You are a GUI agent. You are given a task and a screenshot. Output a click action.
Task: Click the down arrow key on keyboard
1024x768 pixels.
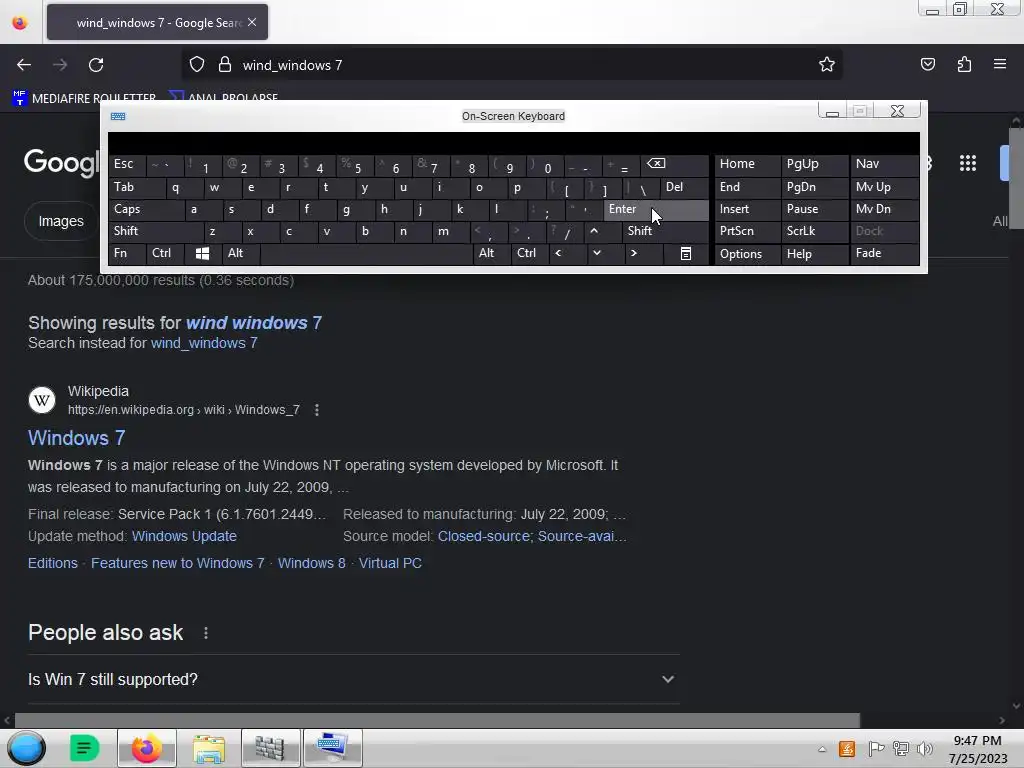click(x=596, y=253)
